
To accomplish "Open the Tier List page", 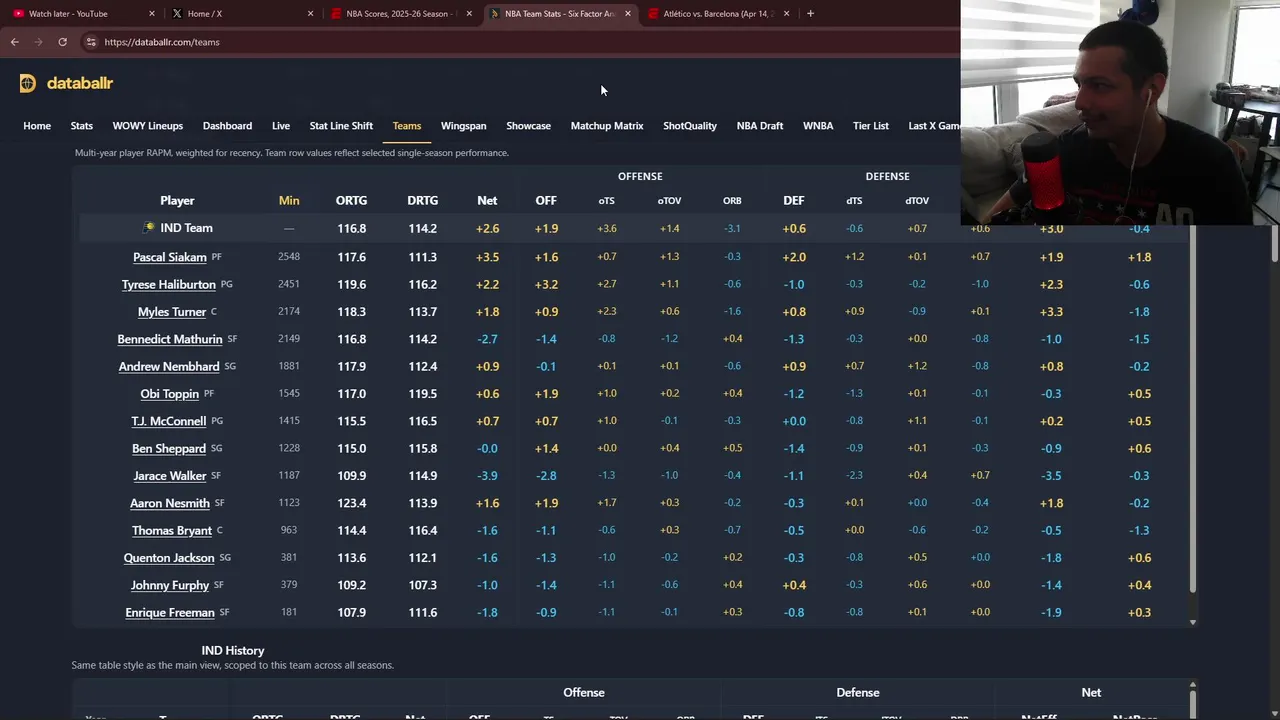I will [x=871, y=126].
